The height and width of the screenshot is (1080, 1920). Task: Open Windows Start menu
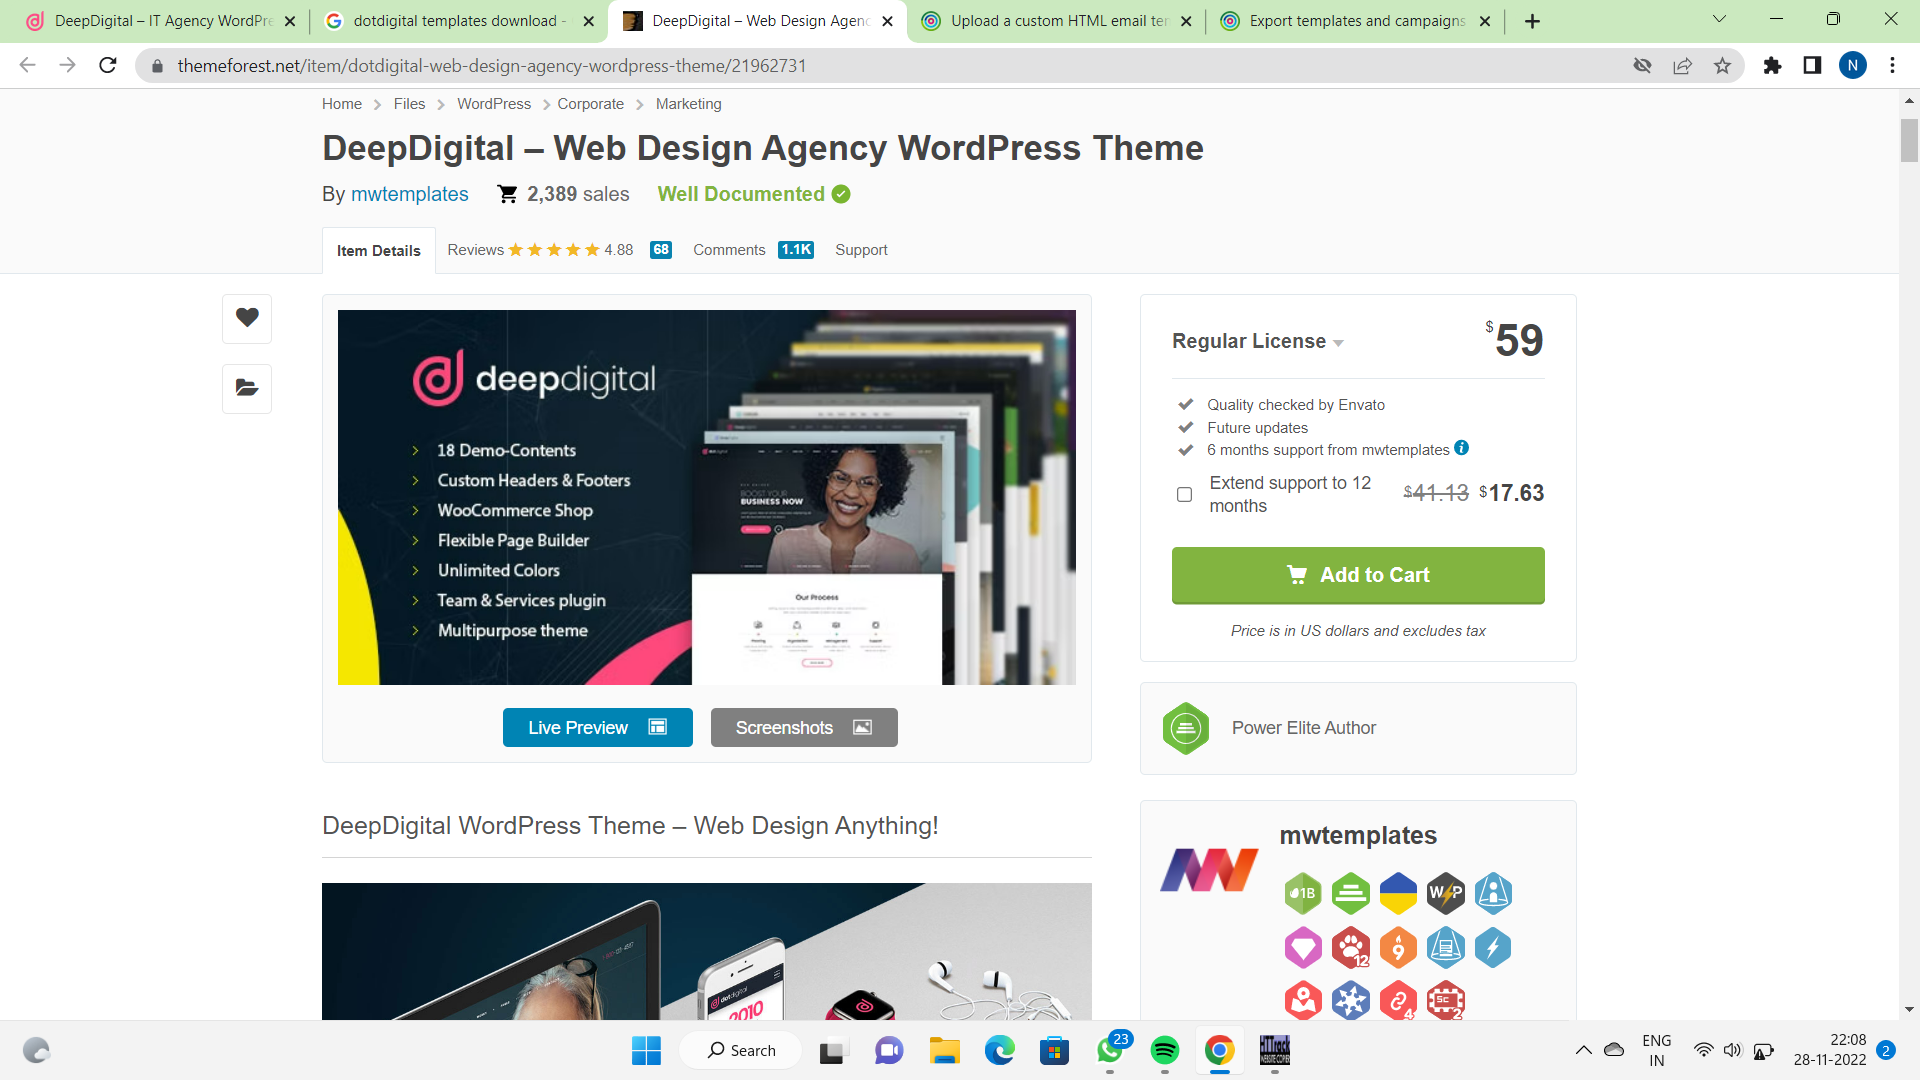coord(646,1050)
